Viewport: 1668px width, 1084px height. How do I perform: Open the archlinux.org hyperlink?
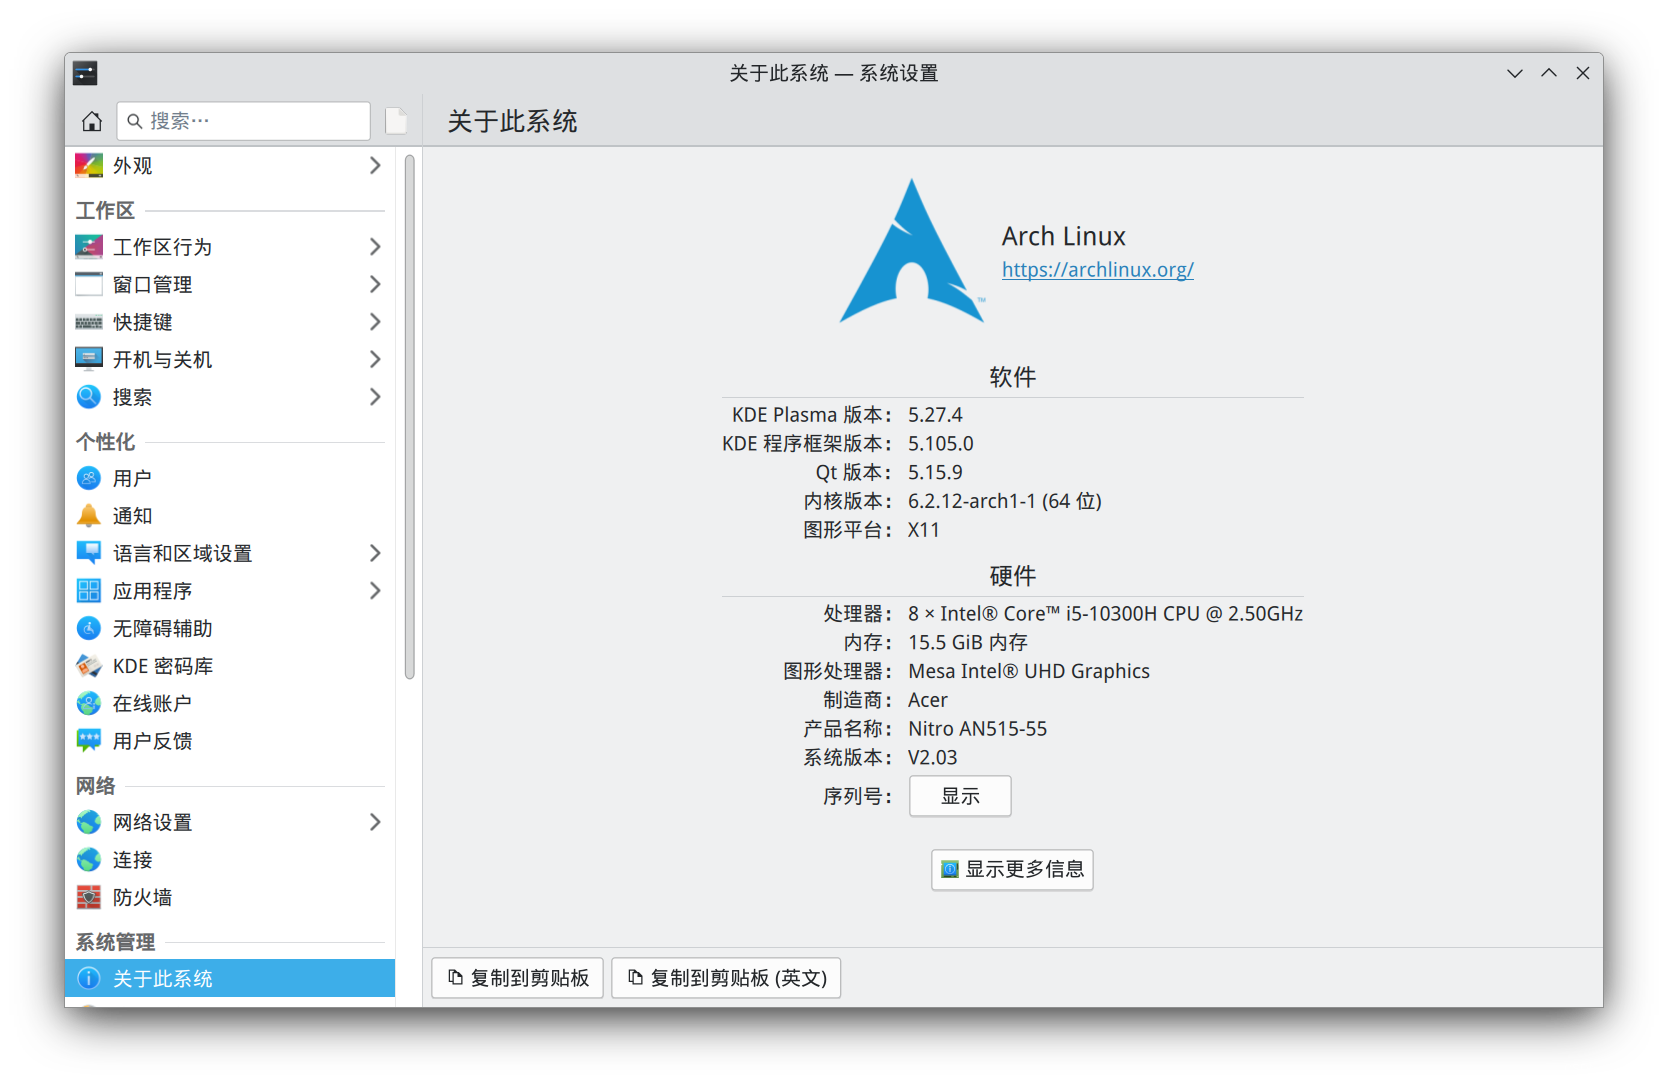[x=1097, y=269]
